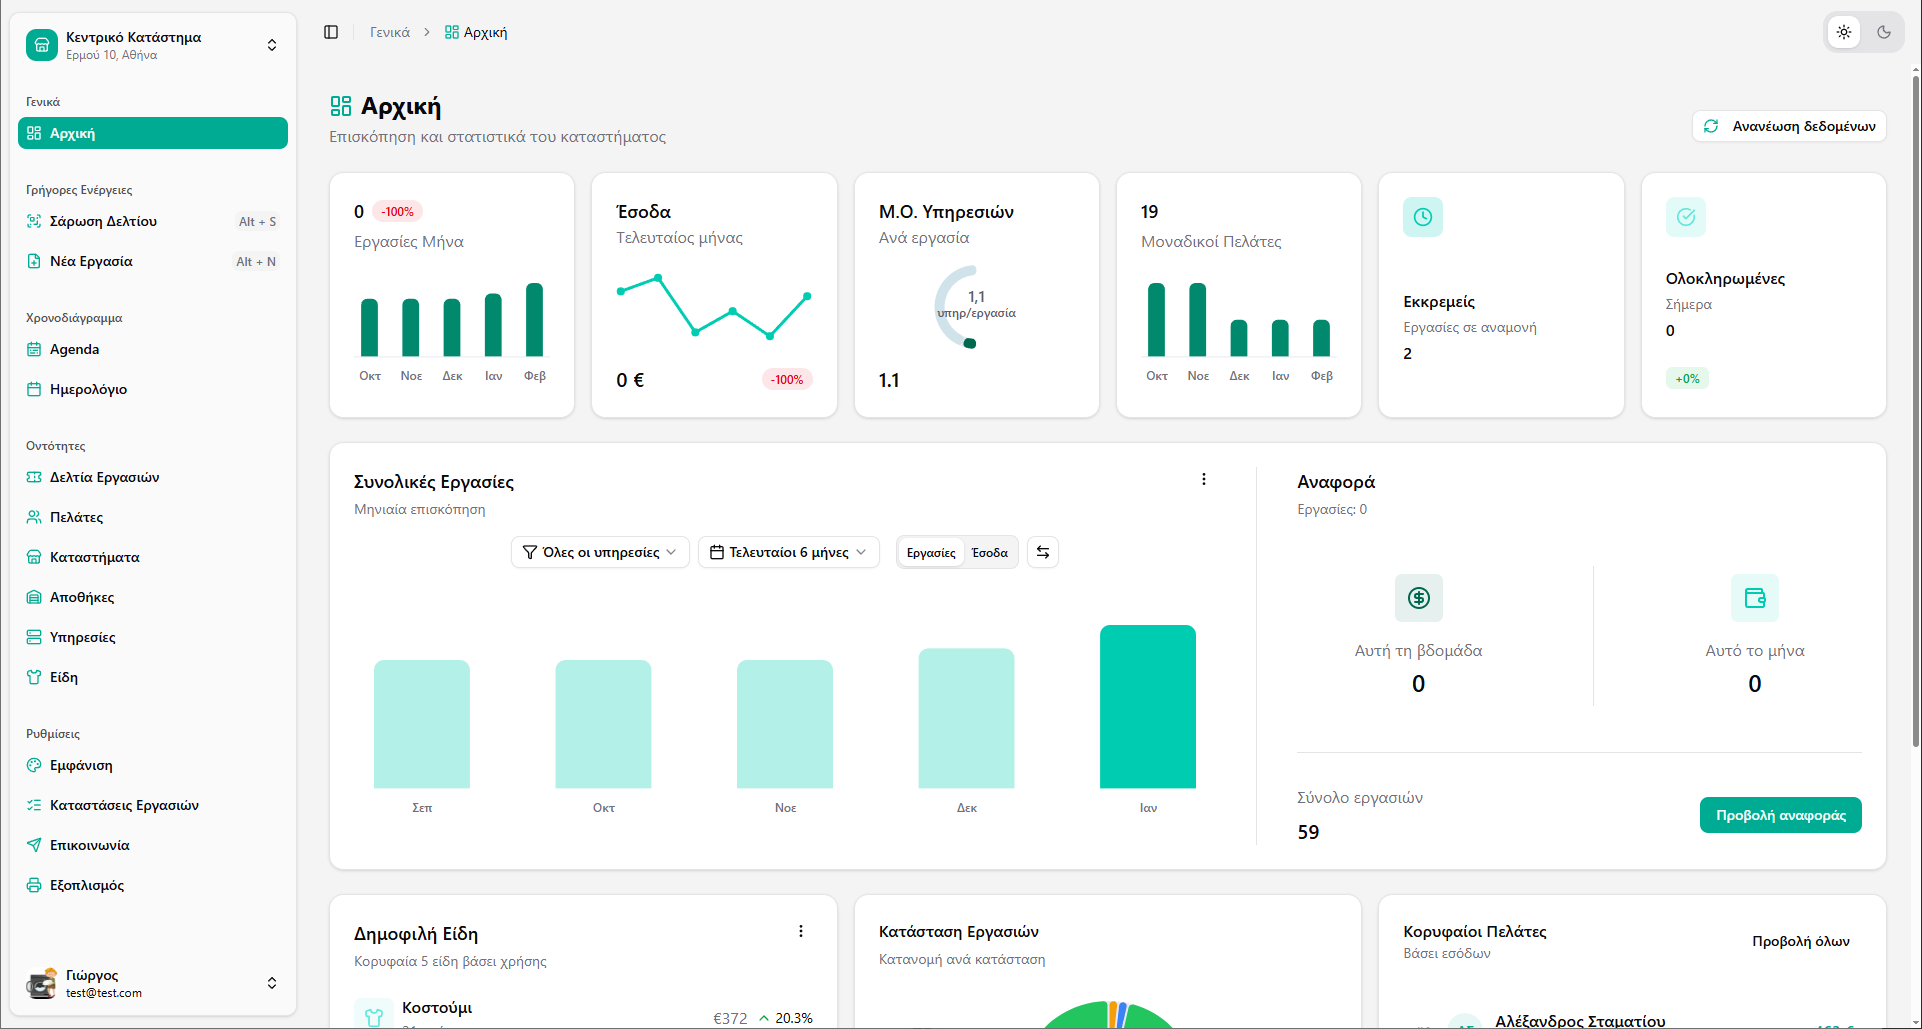The width and height of the screenshot is (1922, 1029).
Task: Click the Επικοινωνία send icon
Action: coord(34,845)
